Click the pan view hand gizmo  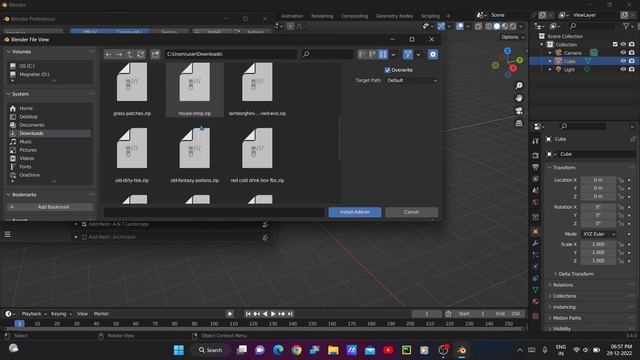click(519, 98)
